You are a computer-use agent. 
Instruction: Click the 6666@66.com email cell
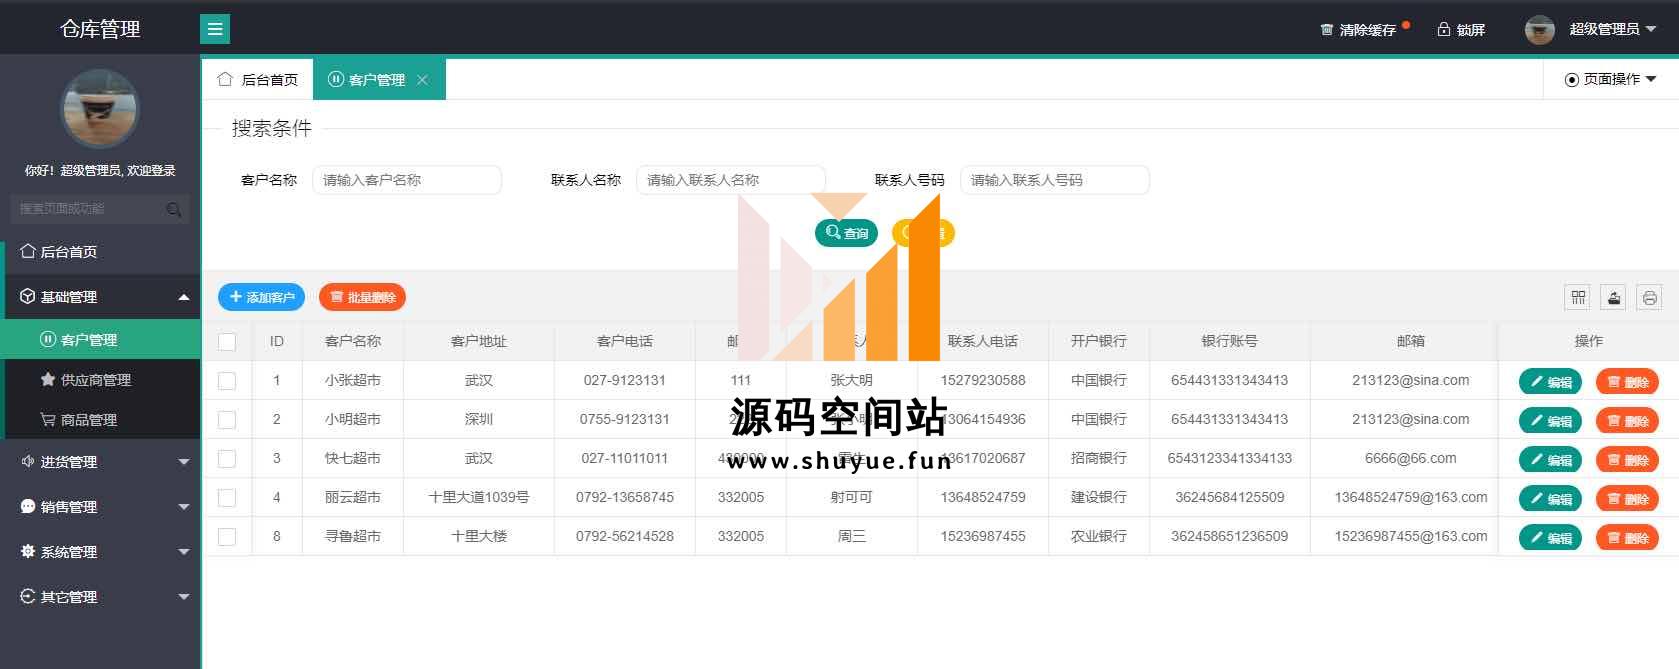click(1410, 458)
